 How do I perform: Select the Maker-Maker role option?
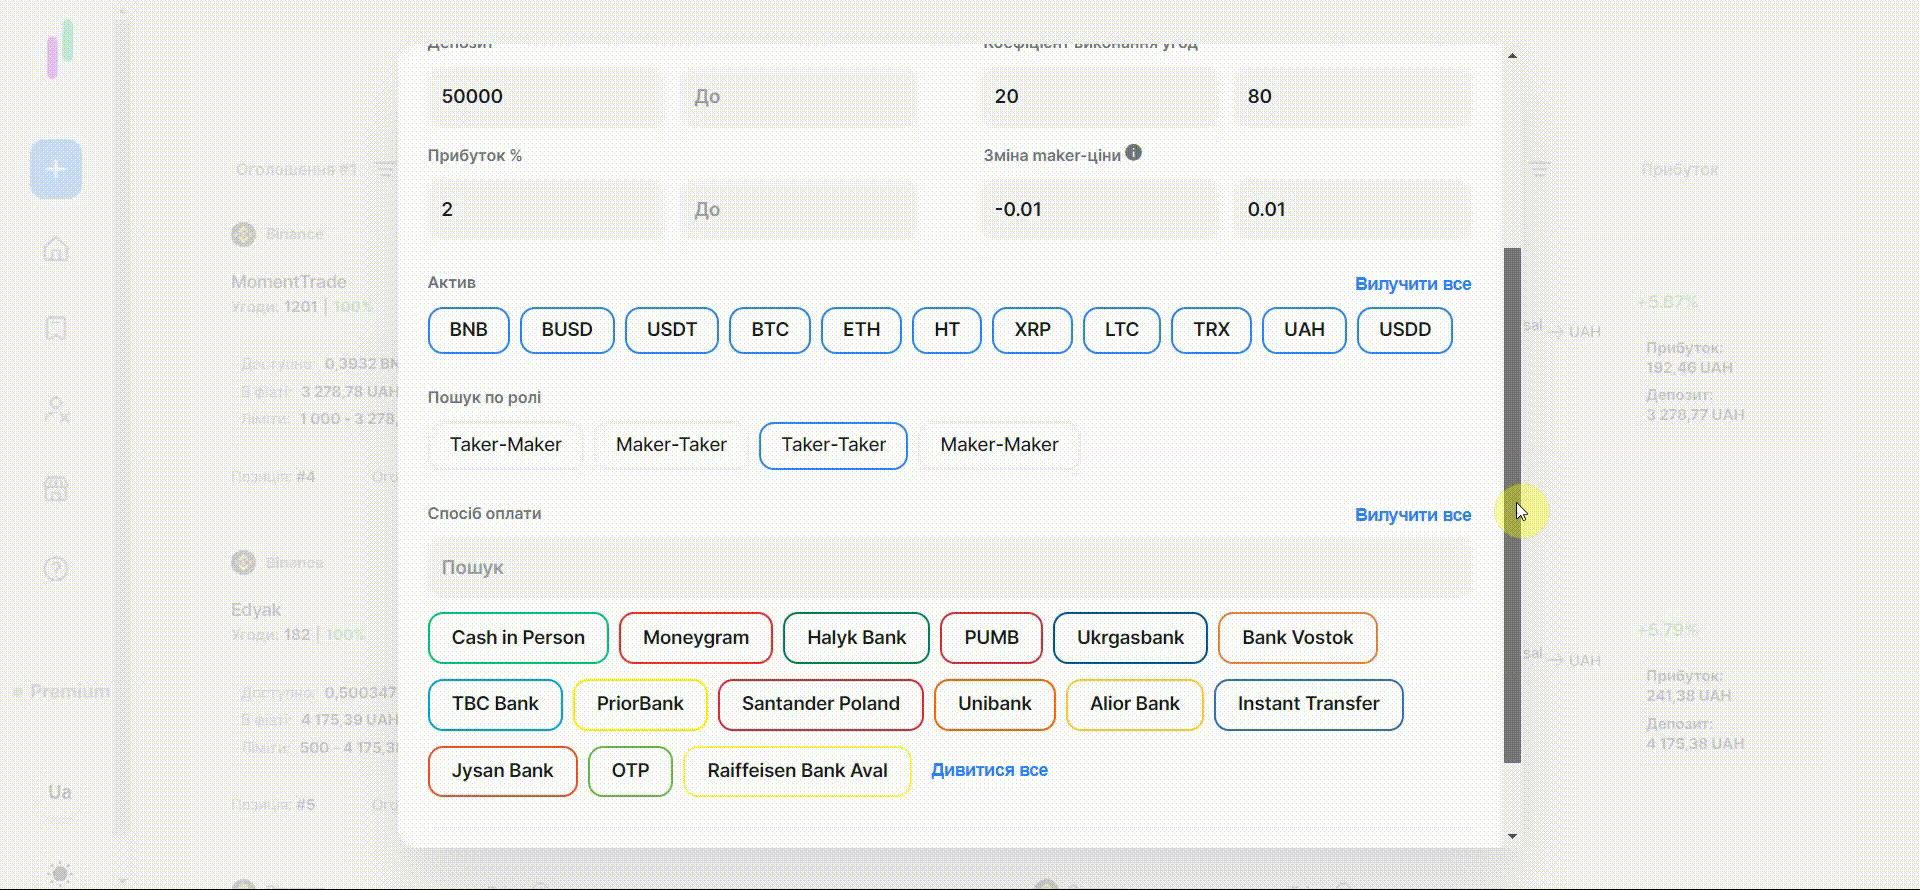coord(998,445)
